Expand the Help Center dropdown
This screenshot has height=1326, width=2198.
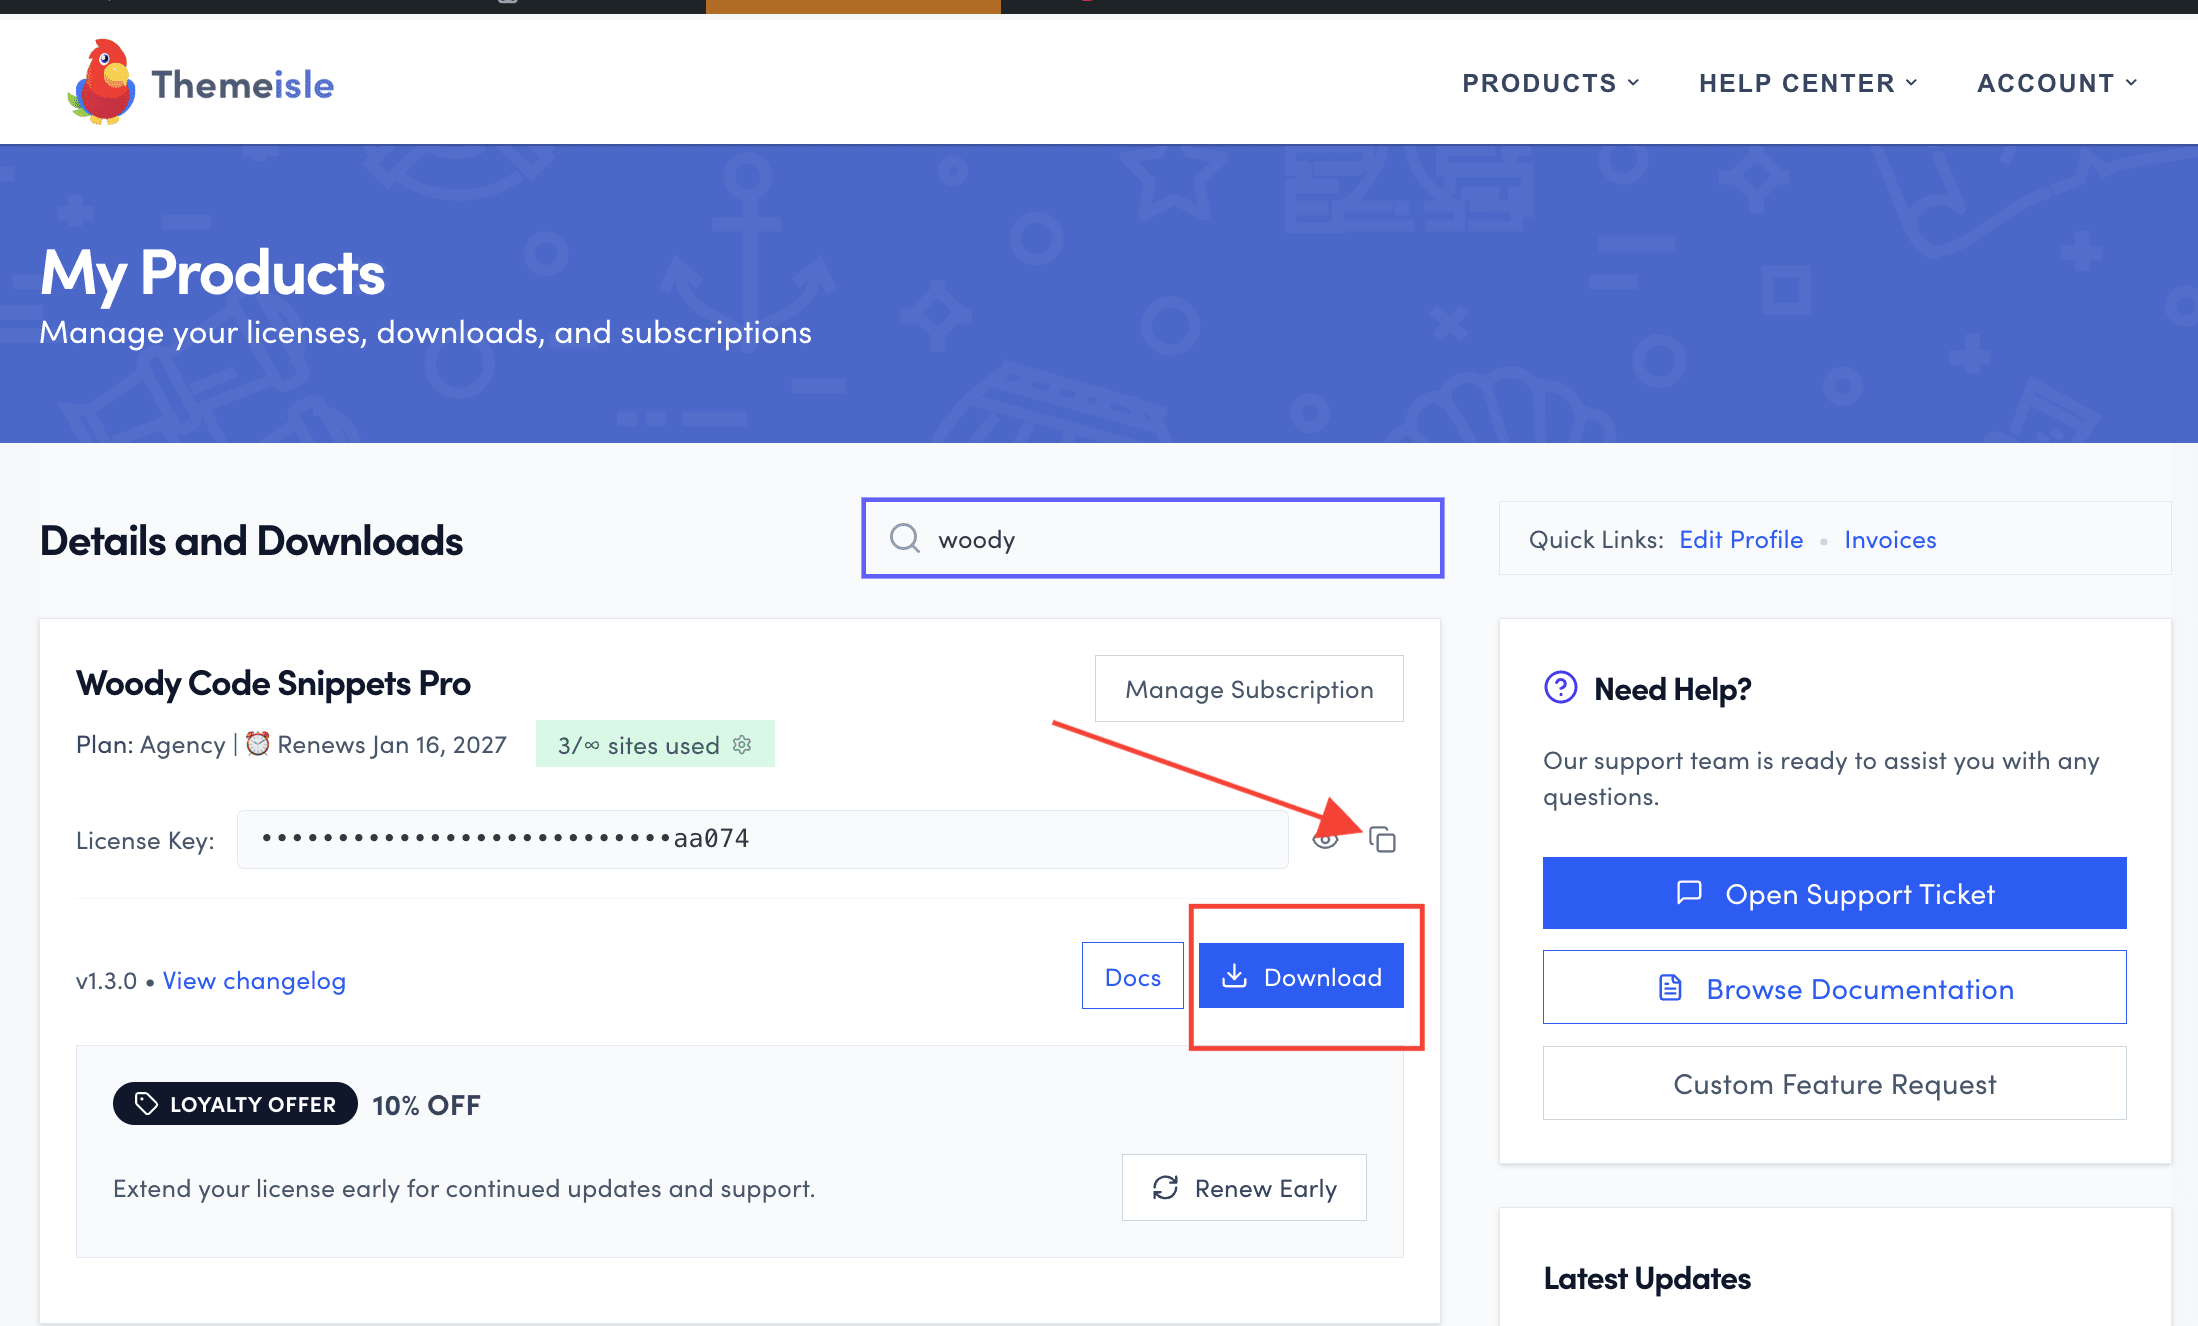click(1807, 83)
